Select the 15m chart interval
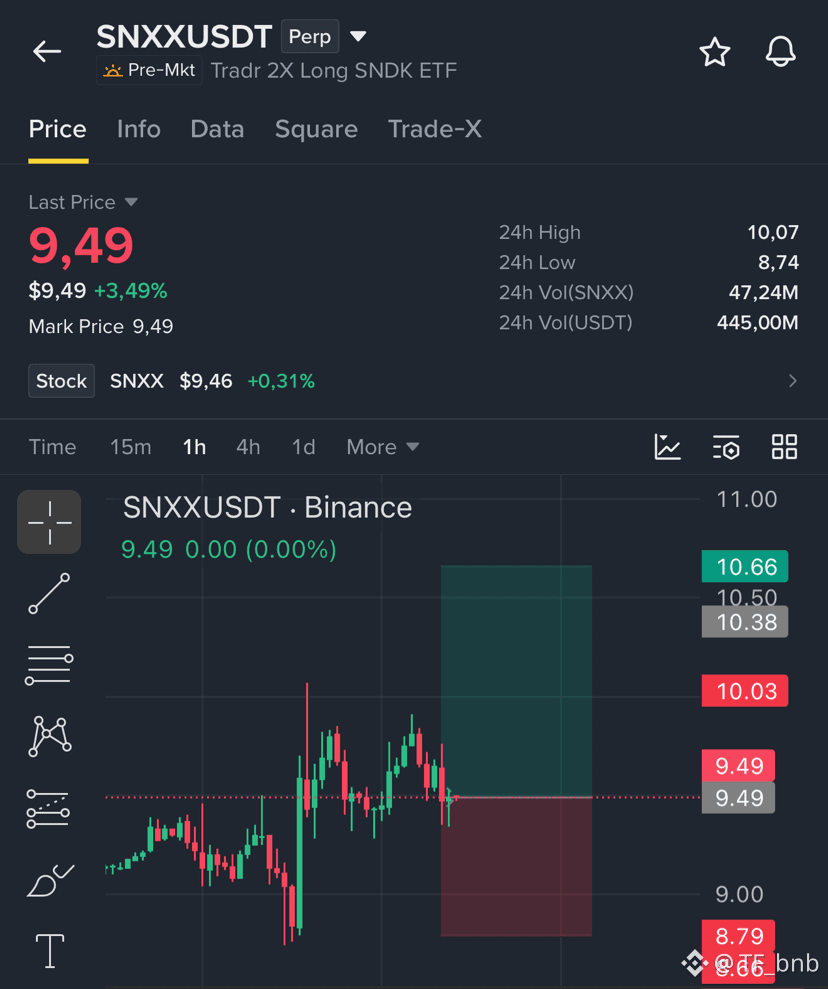This screenshot has height=989, width=828. [131, 447]
